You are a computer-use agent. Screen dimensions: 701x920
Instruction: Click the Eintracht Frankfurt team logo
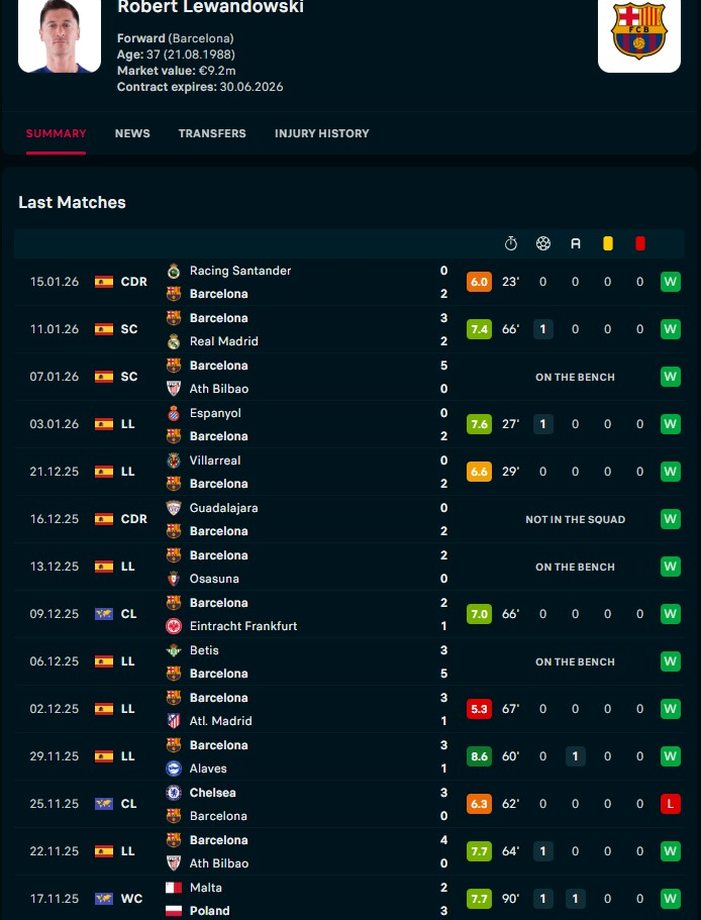(173, 626)
